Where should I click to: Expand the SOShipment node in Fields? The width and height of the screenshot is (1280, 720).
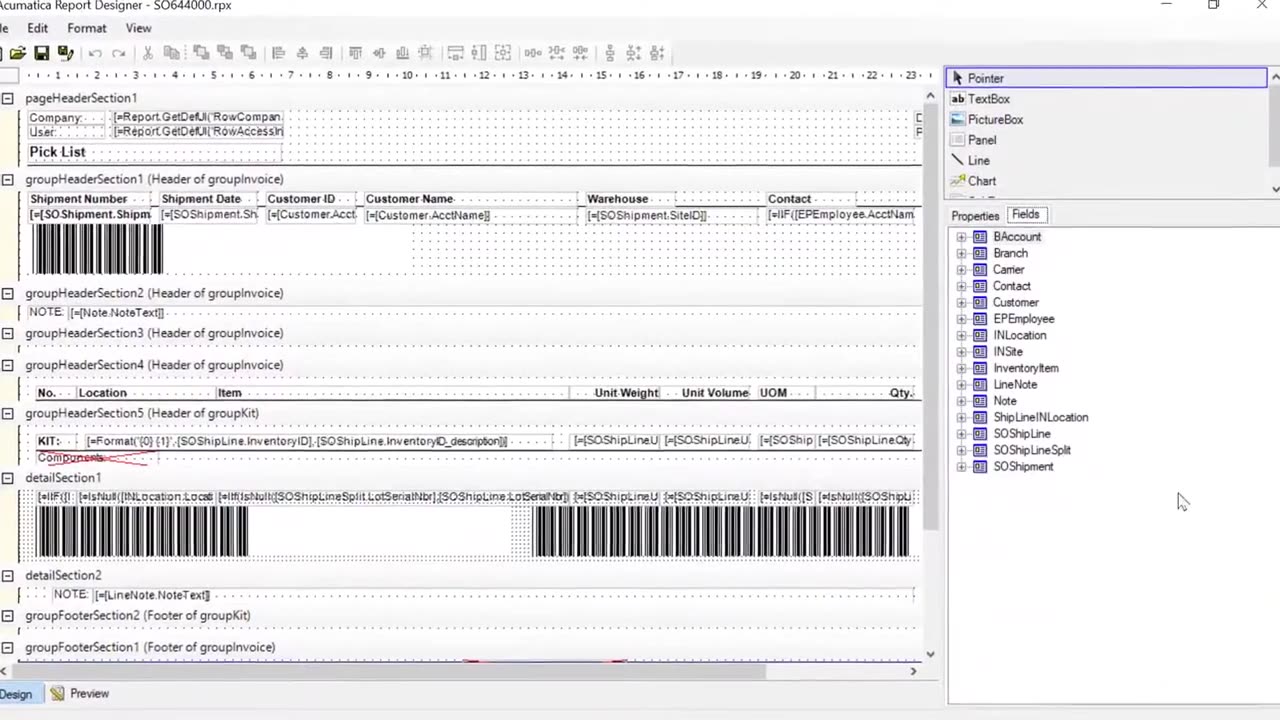[961, 467]
